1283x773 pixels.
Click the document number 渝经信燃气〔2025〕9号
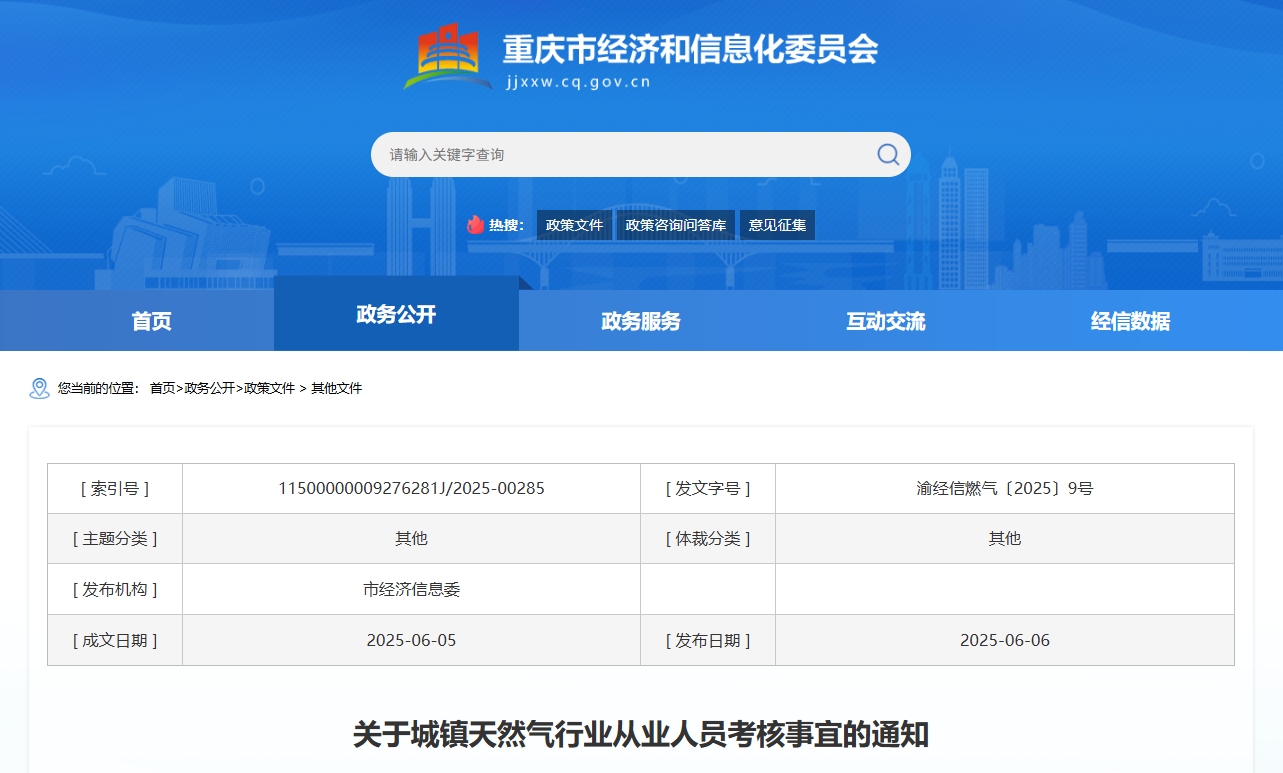pyautogui.click(x=1004, y=489)
